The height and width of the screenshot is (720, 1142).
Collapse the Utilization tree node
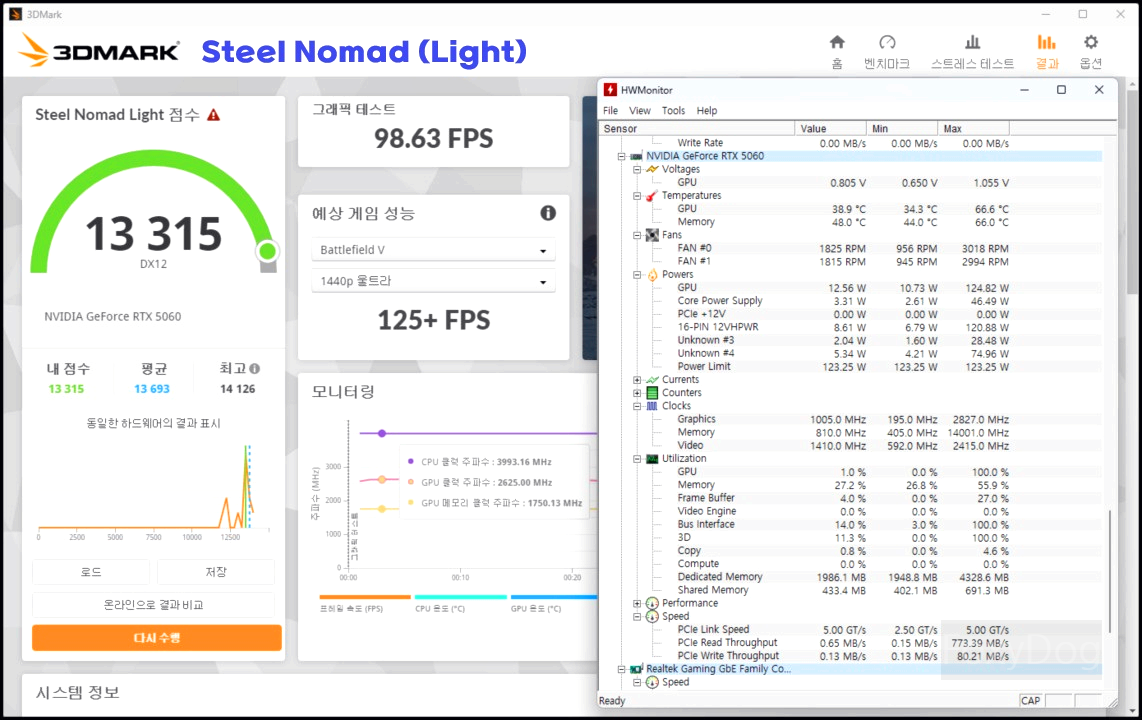[637, 459]
